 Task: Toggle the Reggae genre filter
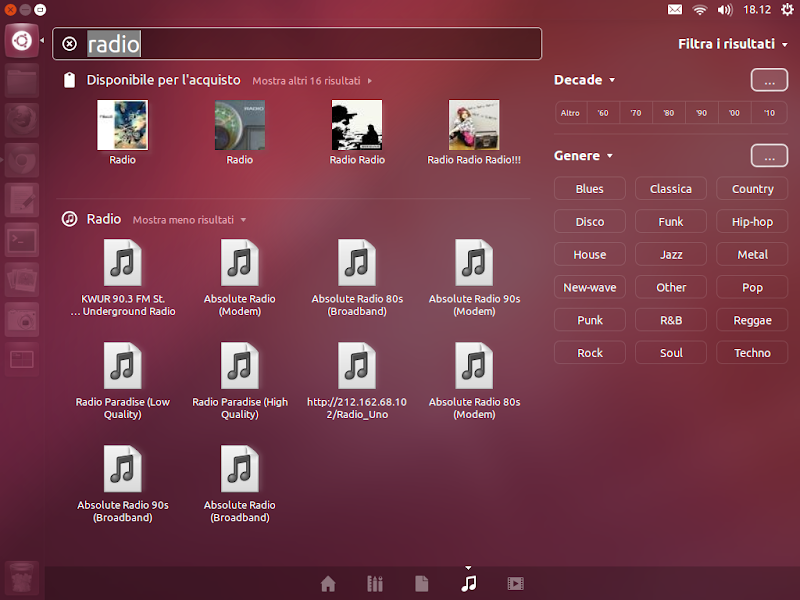752,320
